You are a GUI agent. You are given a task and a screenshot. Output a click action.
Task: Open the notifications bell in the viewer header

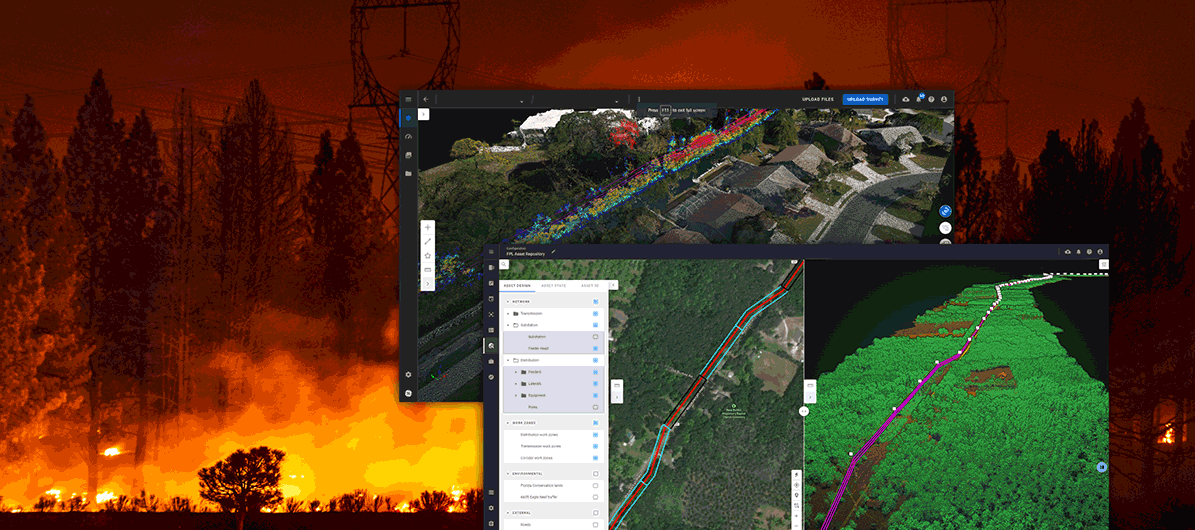click(918, 99)
